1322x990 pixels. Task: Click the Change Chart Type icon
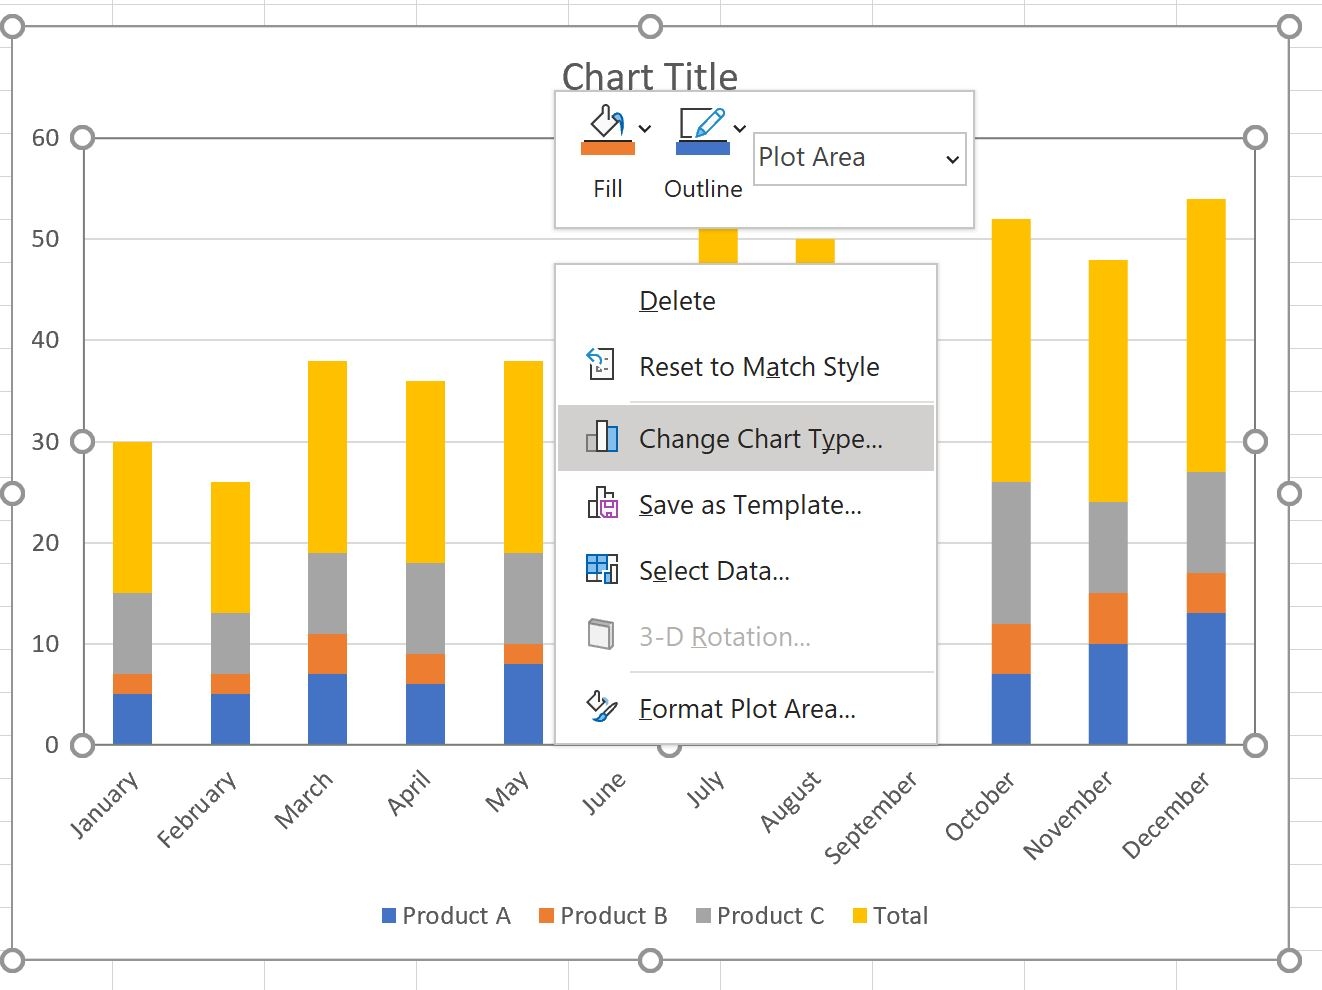point(601,438)
